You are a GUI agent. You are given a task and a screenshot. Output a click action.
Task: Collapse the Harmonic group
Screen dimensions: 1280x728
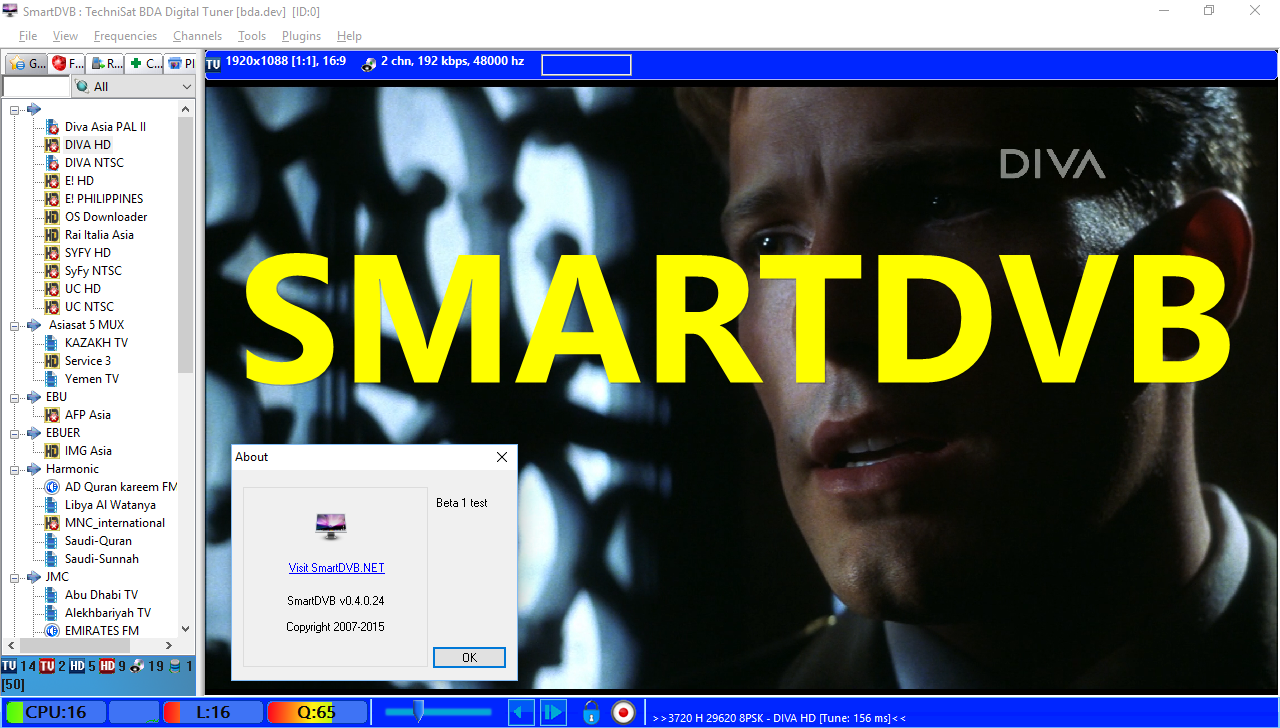coord(15,469)
